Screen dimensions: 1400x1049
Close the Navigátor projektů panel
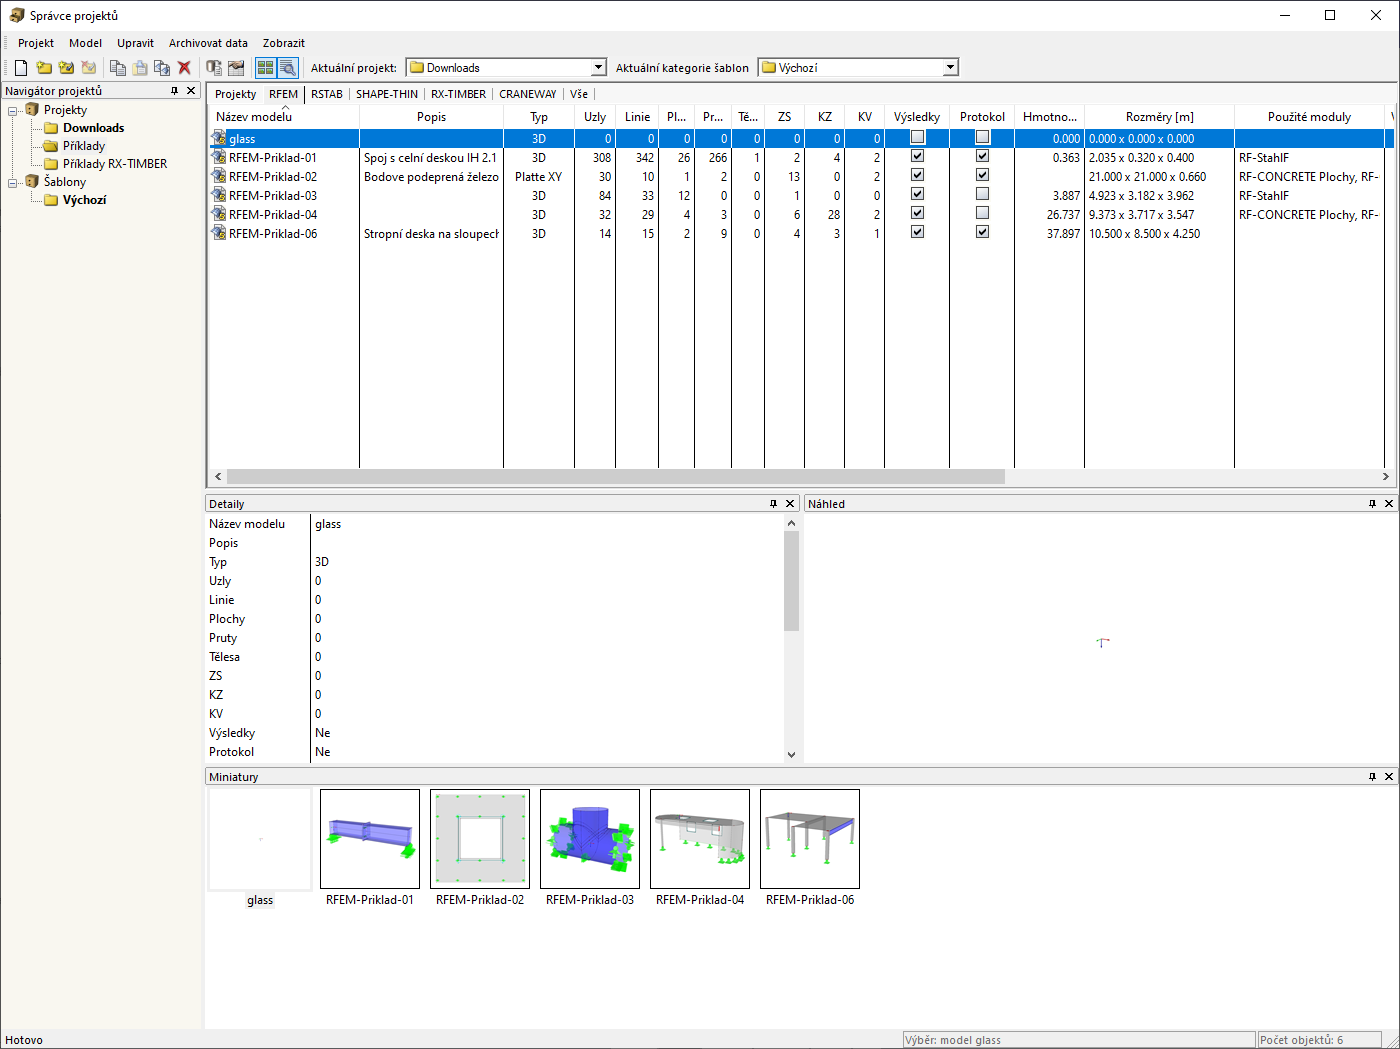191,91
